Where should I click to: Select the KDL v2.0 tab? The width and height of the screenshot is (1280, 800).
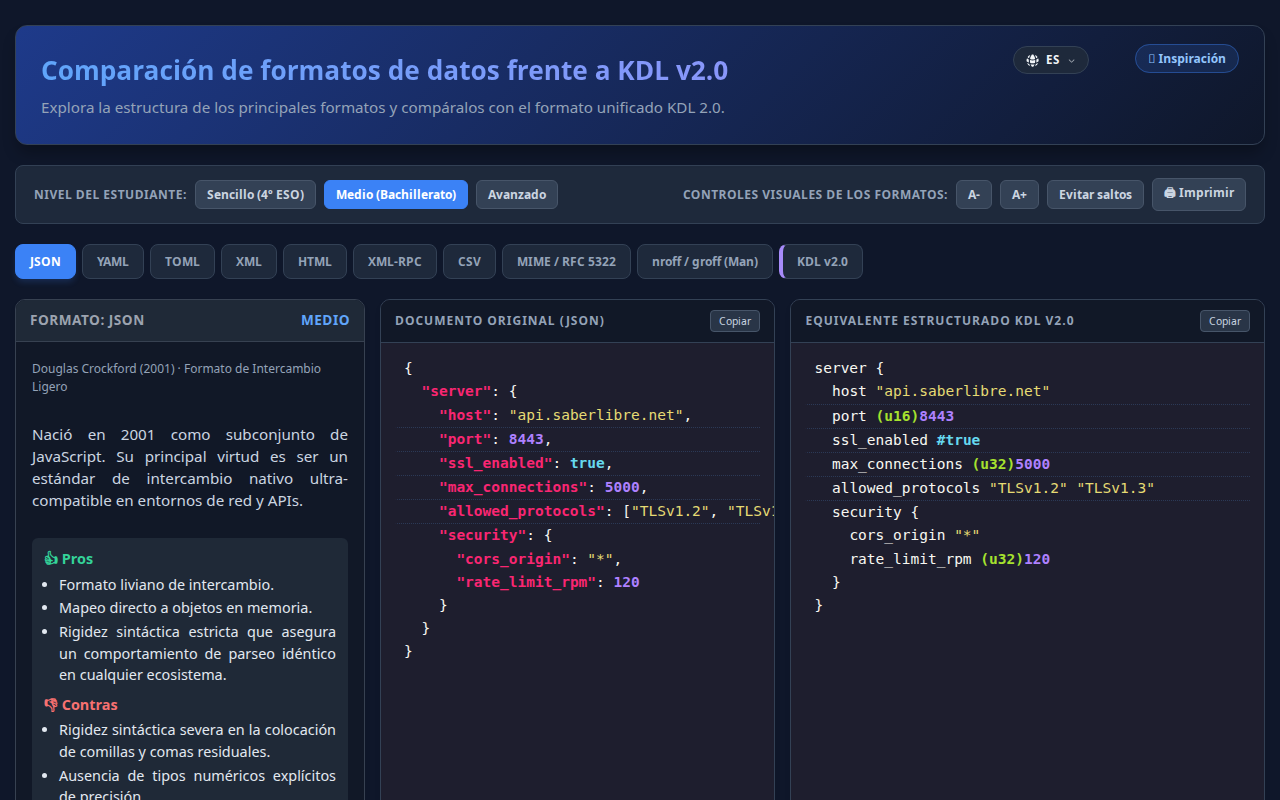[821, 262]
